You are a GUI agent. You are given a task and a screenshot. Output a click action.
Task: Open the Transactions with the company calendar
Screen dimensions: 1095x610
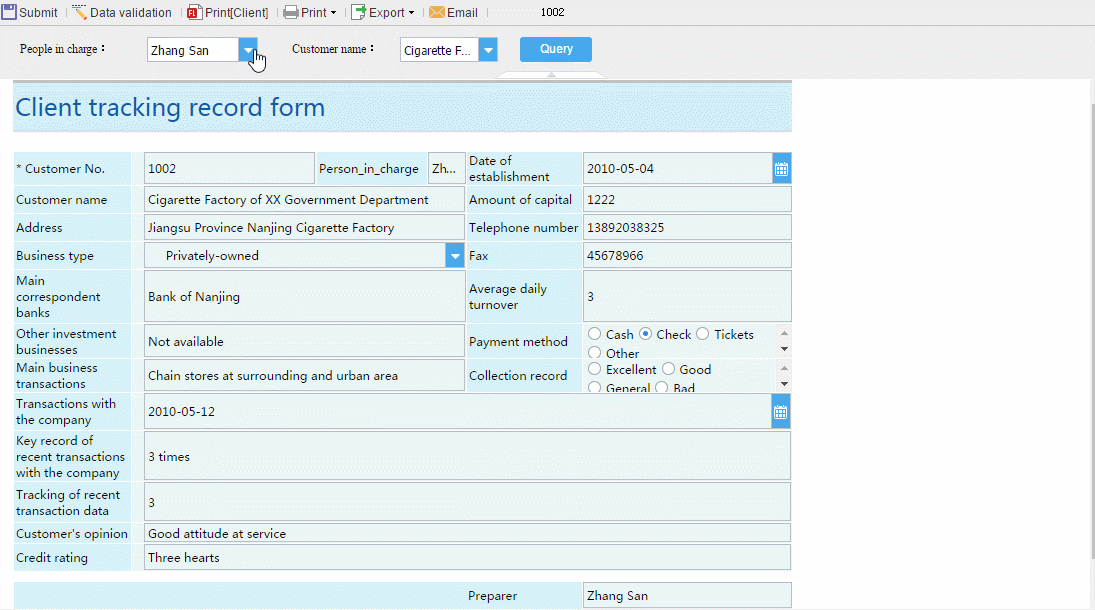pyautogui.click(x=781, y=412)
